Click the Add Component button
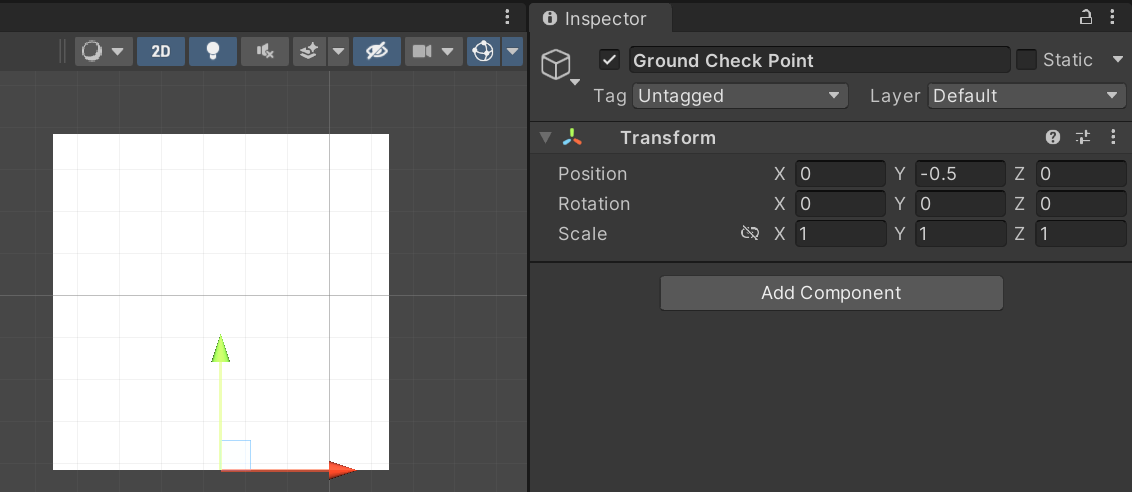Screen dimensions: 1132x492 tap(831, 293)
